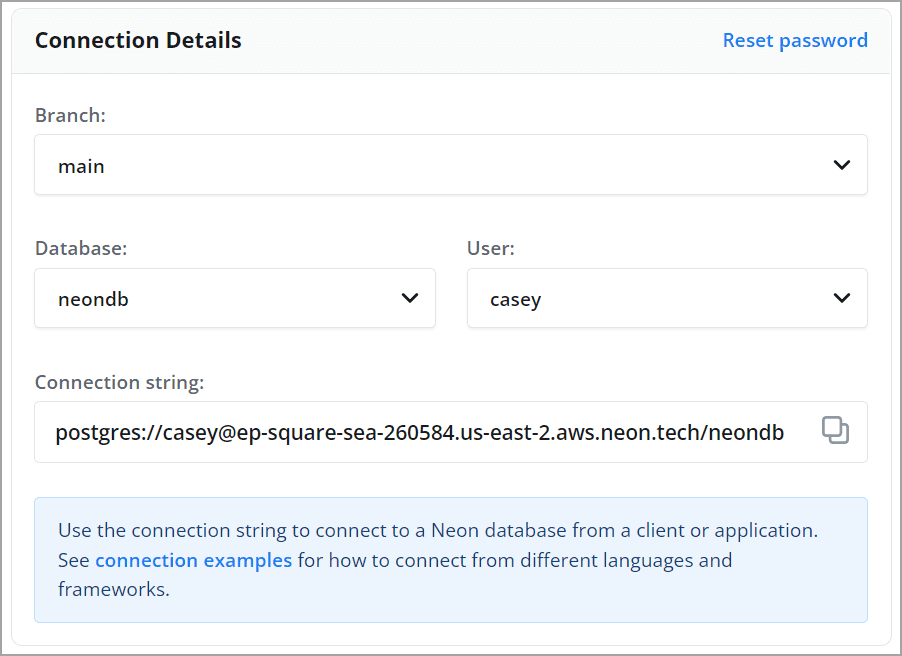Open the User dropdown showing casey

point(667,298)
